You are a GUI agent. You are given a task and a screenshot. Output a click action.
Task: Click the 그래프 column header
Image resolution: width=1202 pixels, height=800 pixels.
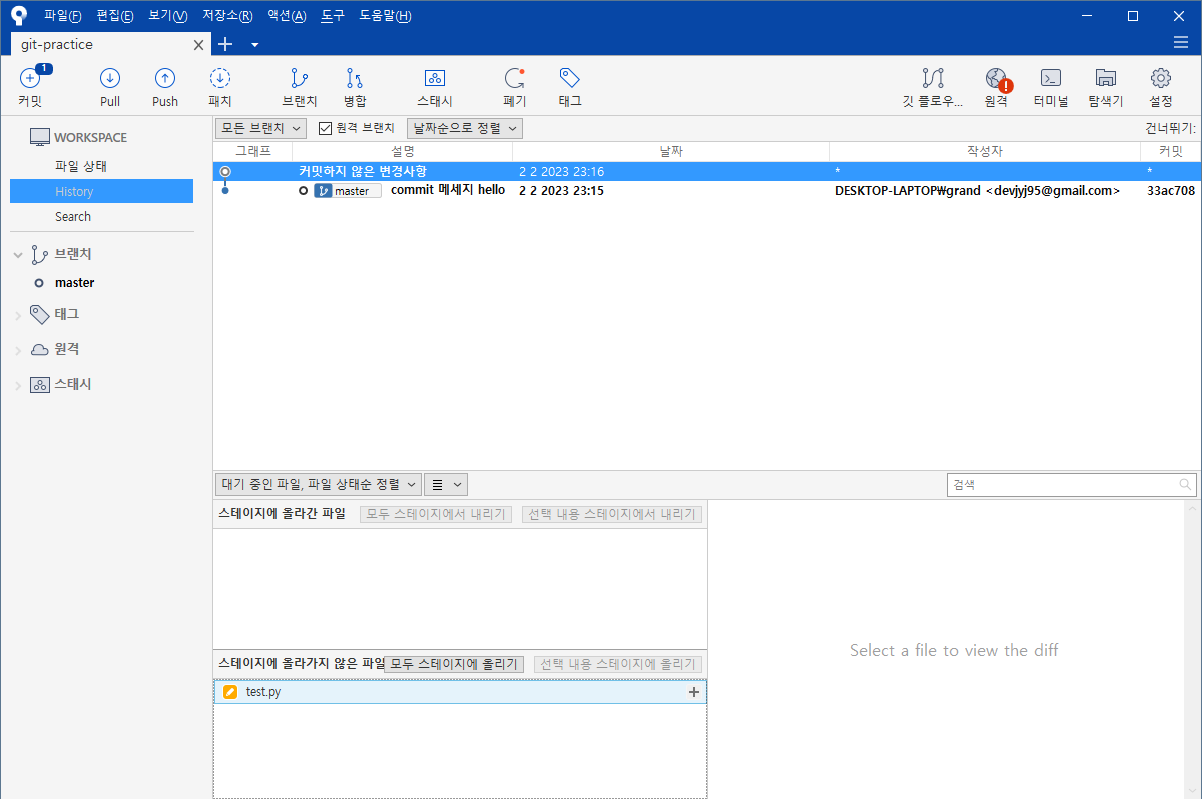(x=253, y=151)
